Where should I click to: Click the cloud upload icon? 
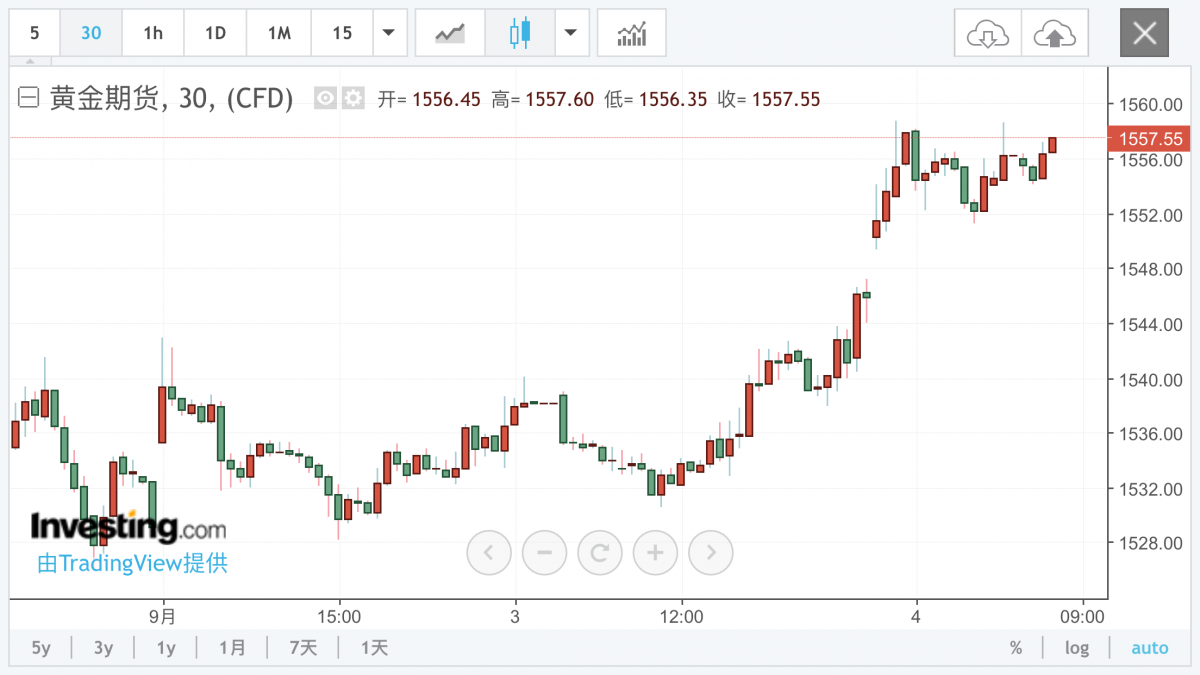pos(1054,33)
